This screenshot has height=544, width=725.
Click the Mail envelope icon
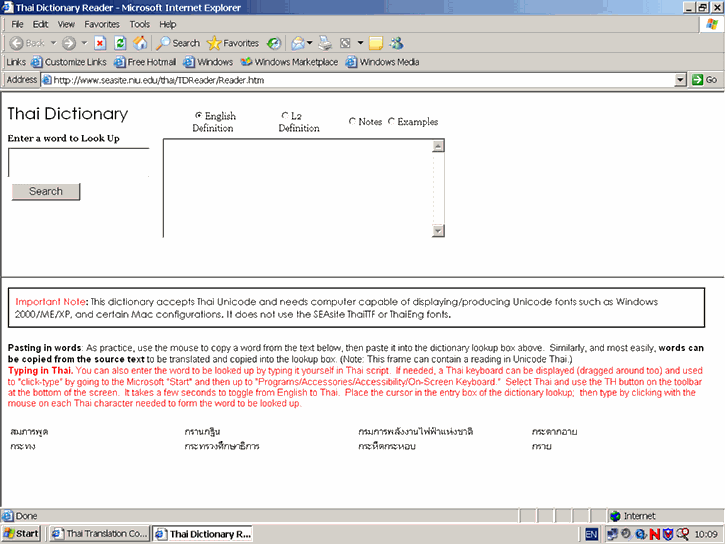[x=298, y=43]
